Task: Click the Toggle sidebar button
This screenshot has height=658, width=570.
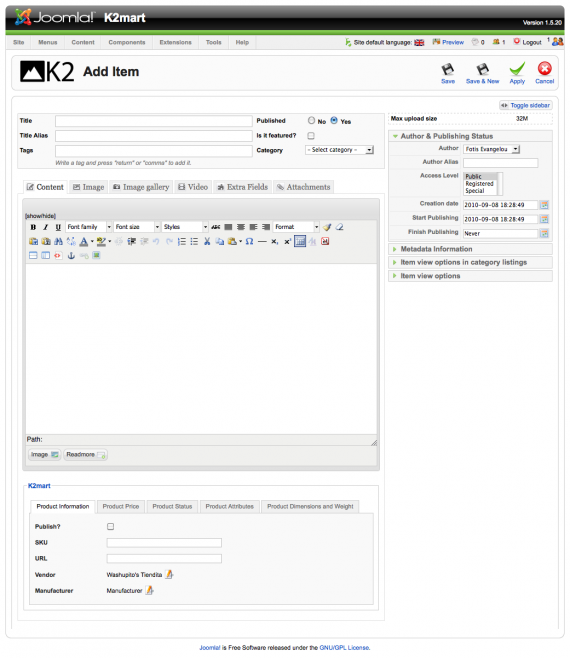Action: [526, 105]
